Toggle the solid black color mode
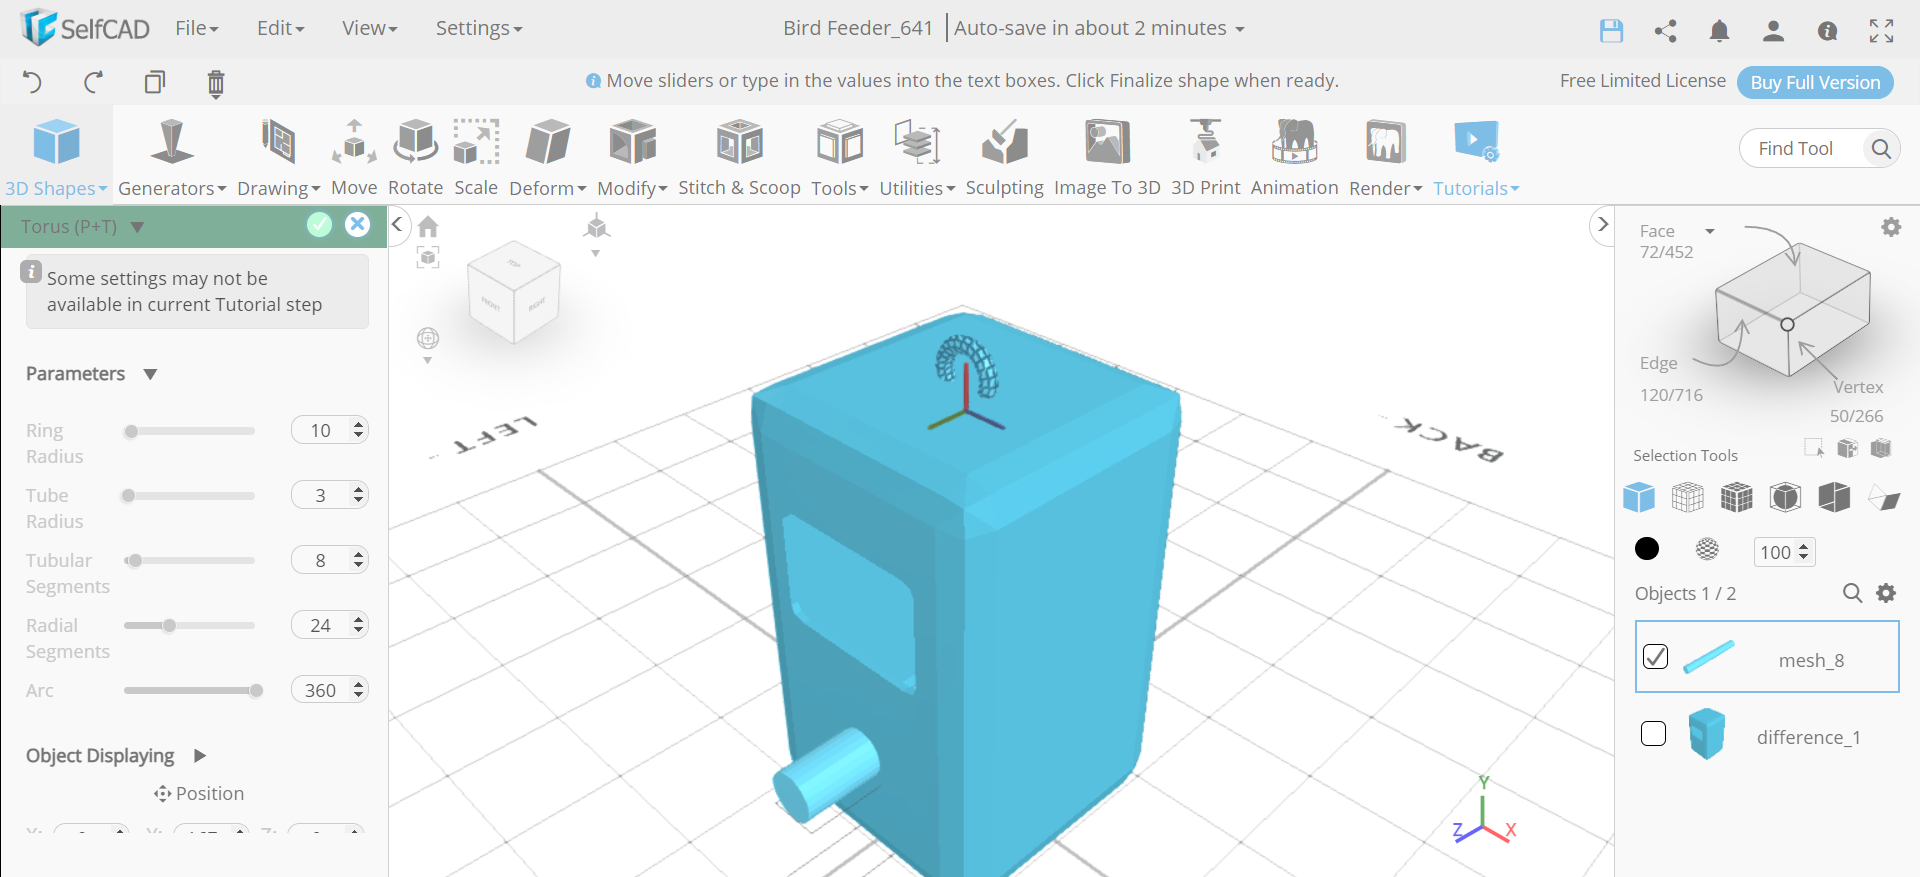1920x877 pixels. click(x=1646, y=549)
